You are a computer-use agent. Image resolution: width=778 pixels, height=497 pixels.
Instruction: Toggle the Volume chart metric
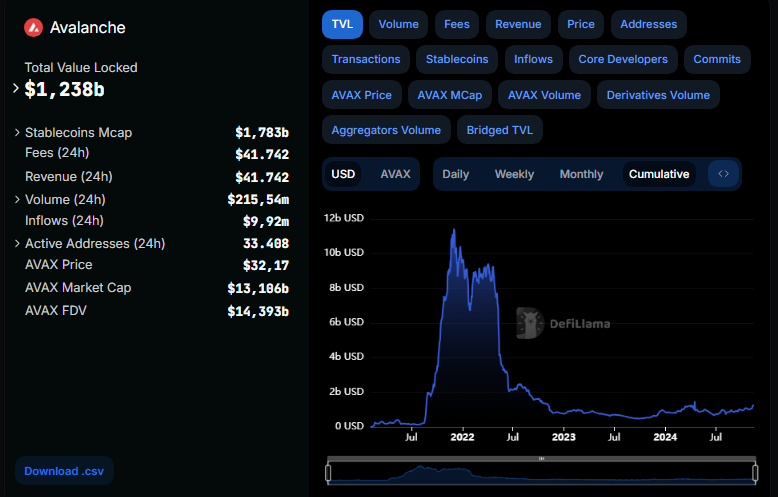[x=398, y=24]
